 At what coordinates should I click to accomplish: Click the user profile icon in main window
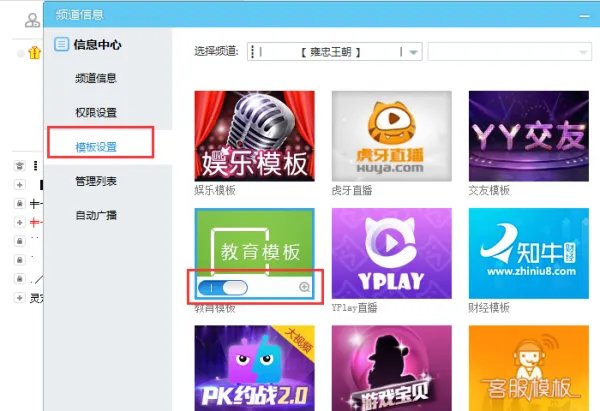point(33,20)
